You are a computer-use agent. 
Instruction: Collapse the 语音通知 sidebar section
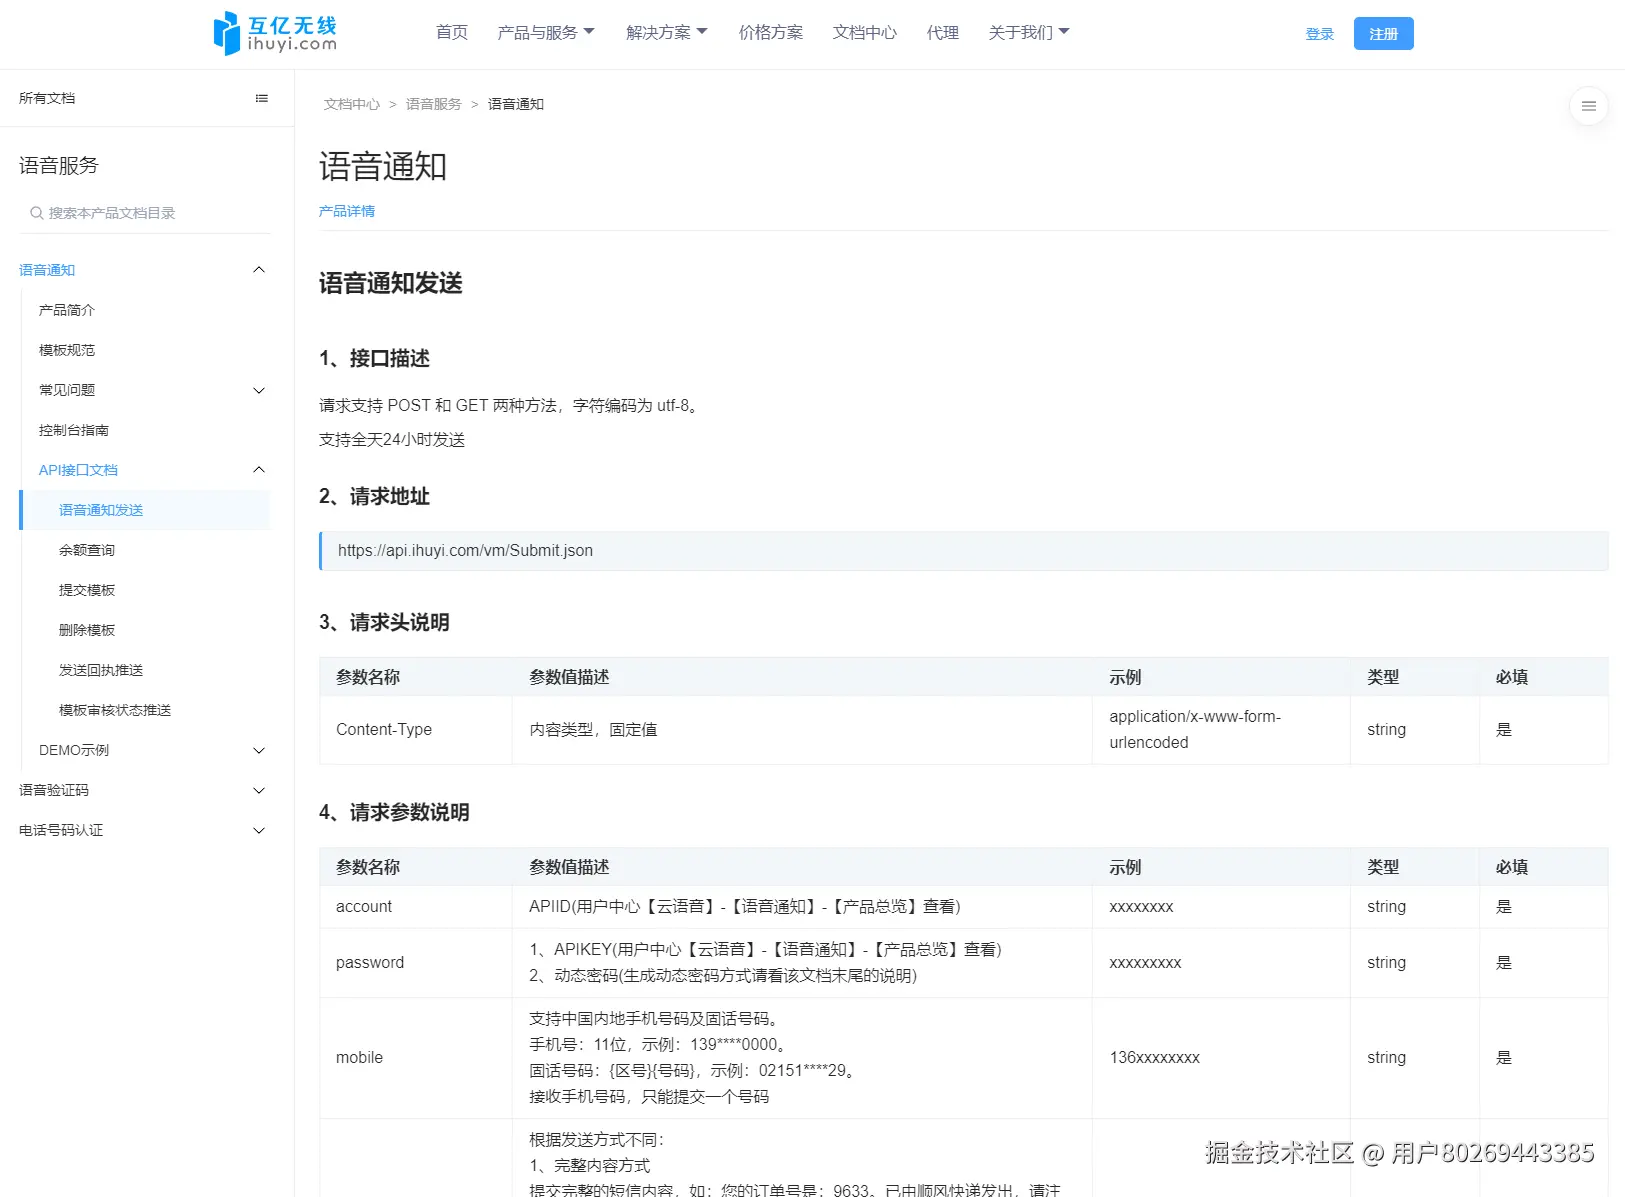point(145,270)
